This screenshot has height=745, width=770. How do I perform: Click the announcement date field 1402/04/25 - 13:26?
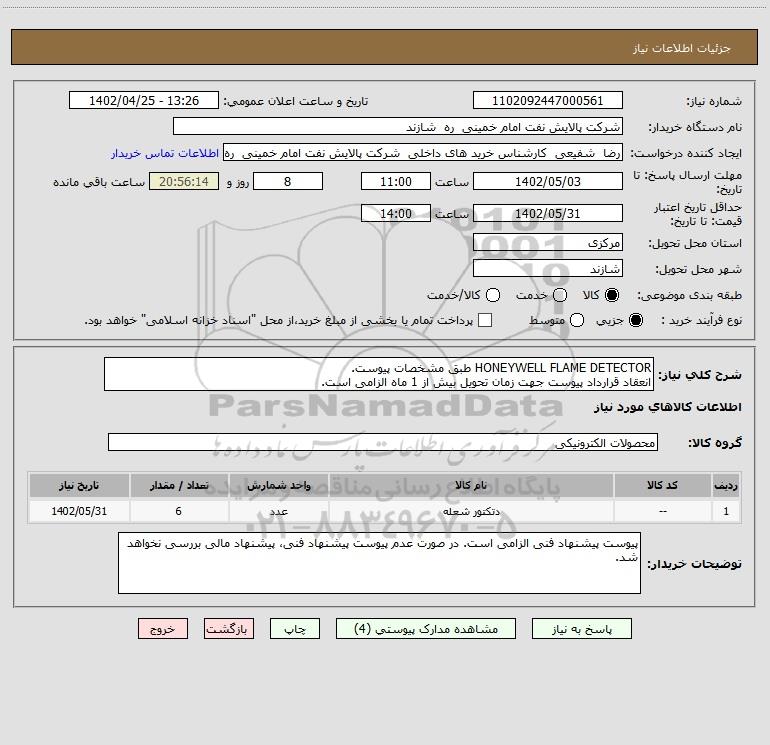coord(144,100)
